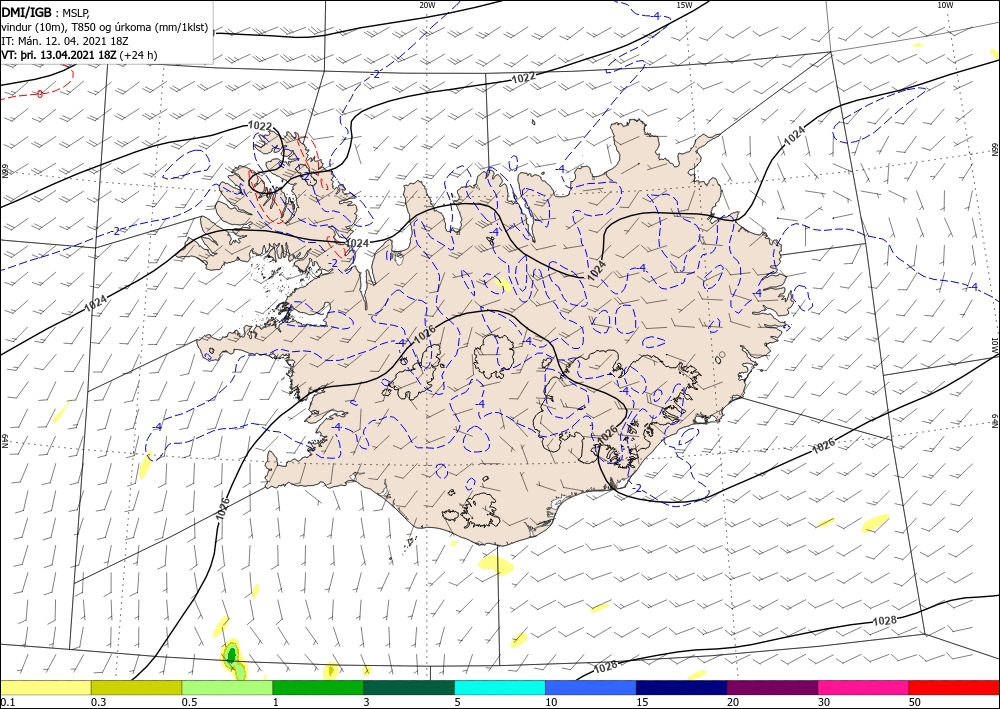This screenshot has width=1000, height=709.
Task: Click the 1026 label southwest of Iceland over sea
Action: click(221, 511)
